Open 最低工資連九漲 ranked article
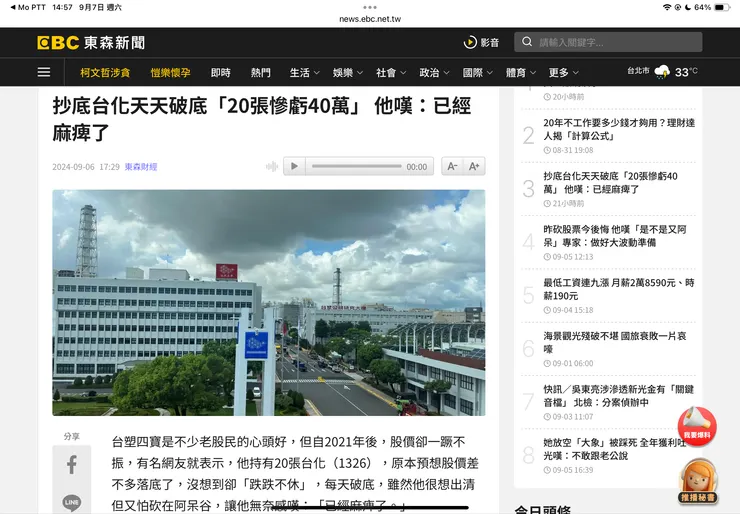The width and height of the screenshot is (740, 514). pyautogui.click(x=619, y=289)
